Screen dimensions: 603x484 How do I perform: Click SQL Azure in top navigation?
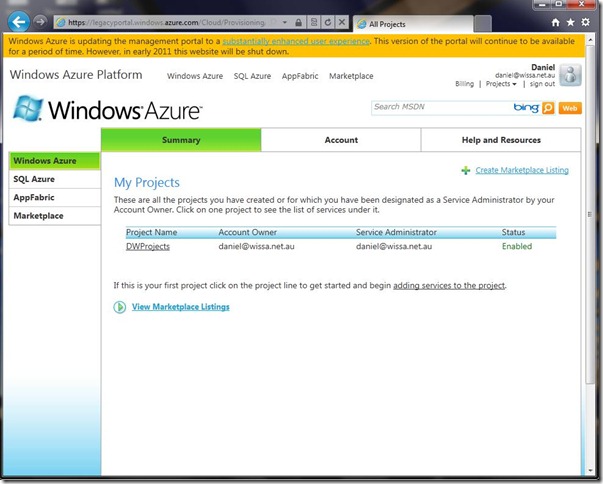(x=252, y=76)
